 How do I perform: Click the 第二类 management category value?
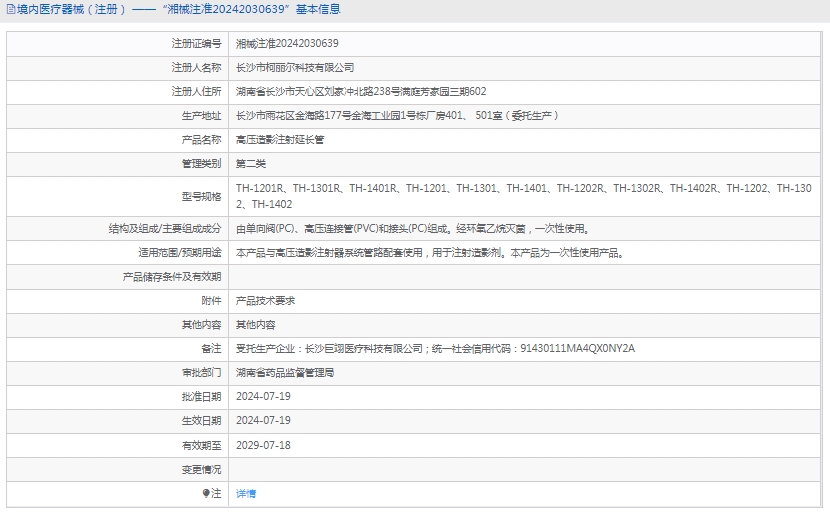[251, 164]
